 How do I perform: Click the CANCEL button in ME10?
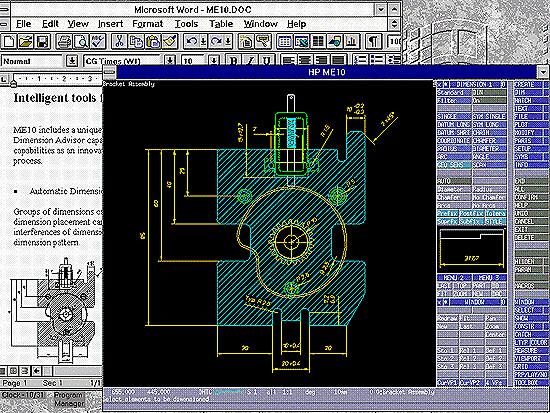point(528,221)
